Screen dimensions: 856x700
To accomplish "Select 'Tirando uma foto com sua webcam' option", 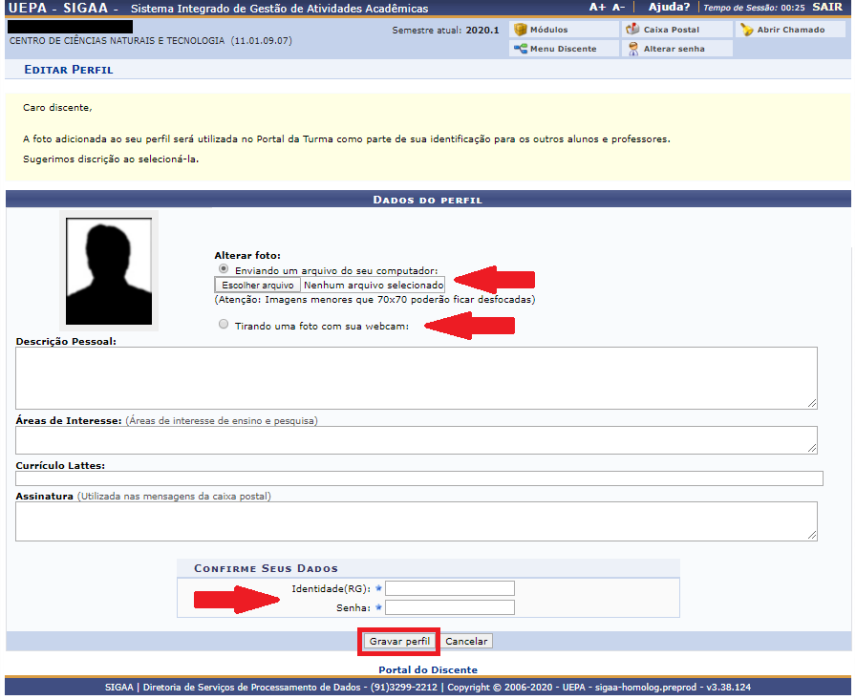I will coord(223,324).
